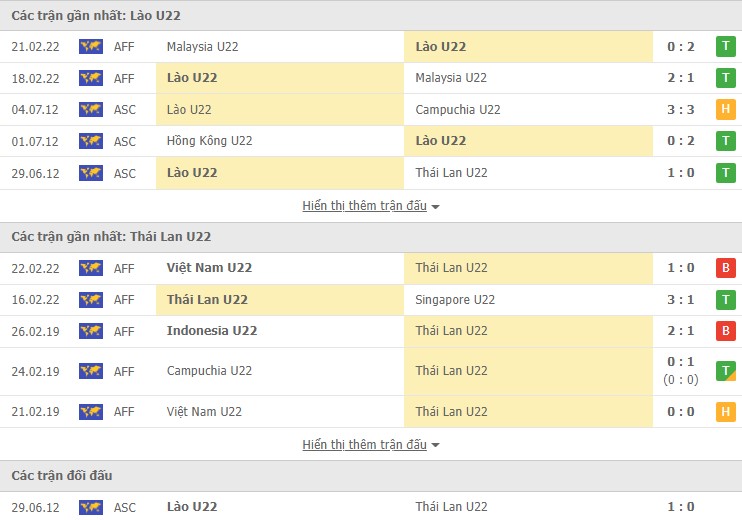Expand more Thái Lan U22 matches via the arrow

(436, 445)
